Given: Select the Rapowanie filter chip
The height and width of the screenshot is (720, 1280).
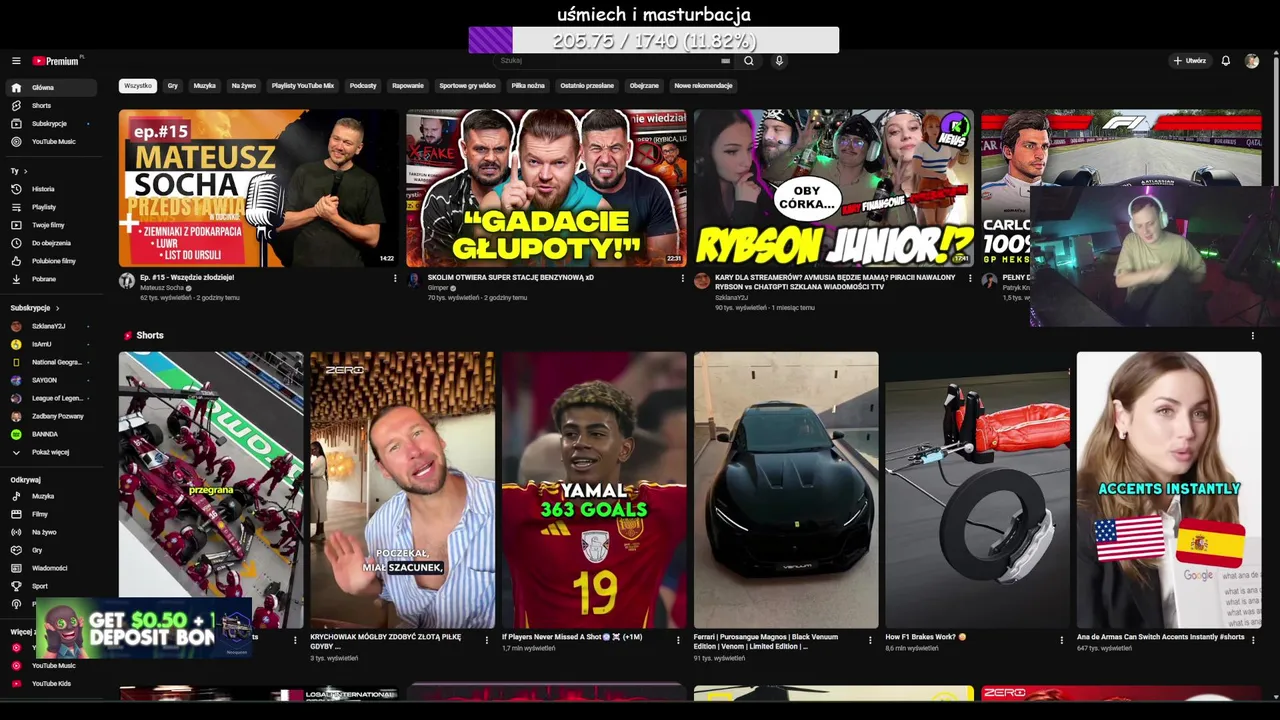Looking at the screenshot, I should (x=408, y=86).
